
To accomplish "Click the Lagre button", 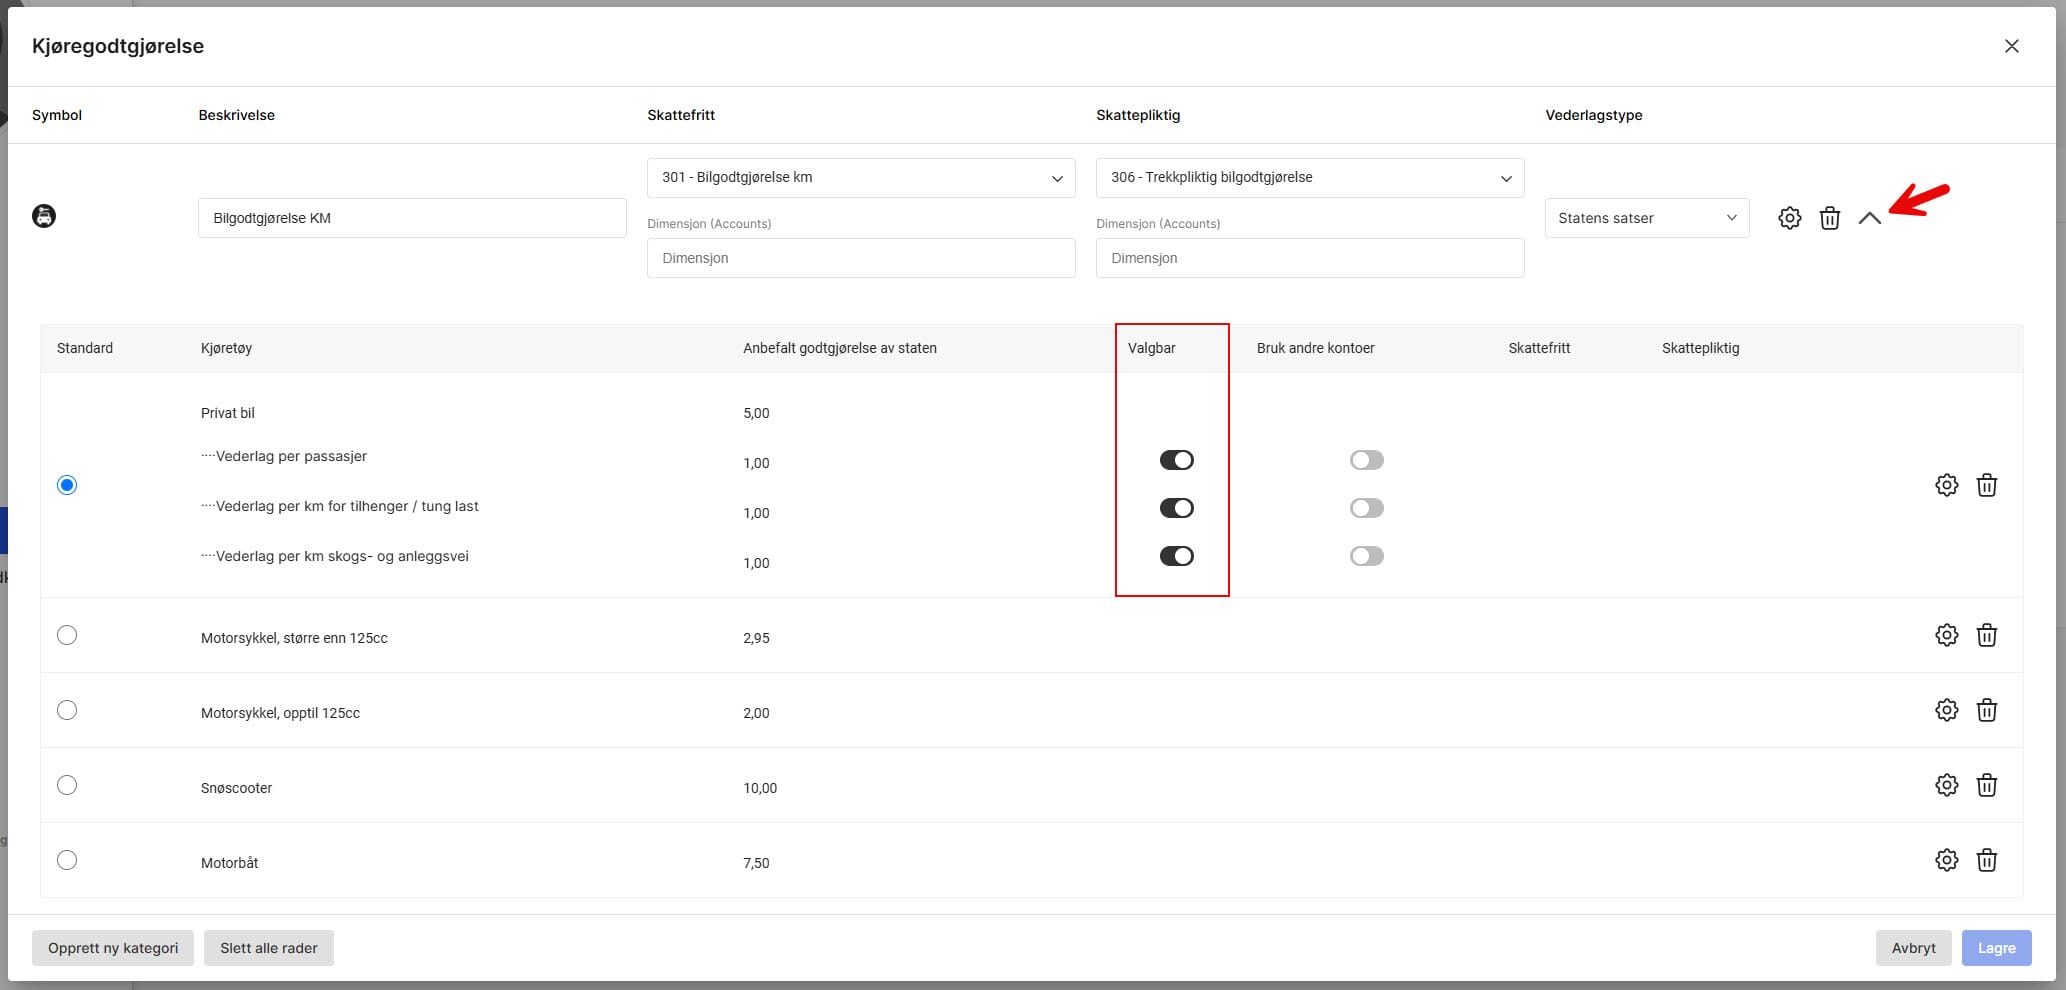I will (x=1996, y=948).
